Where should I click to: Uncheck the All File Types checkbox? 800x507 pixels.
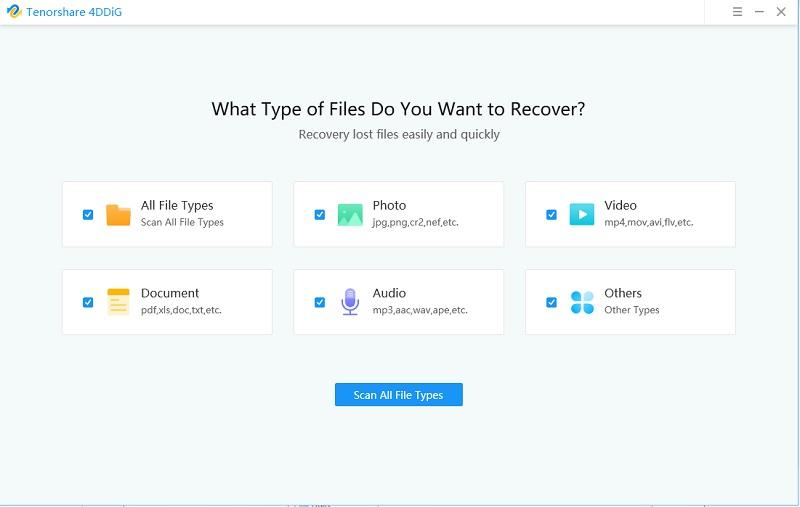tap(88, 215)
